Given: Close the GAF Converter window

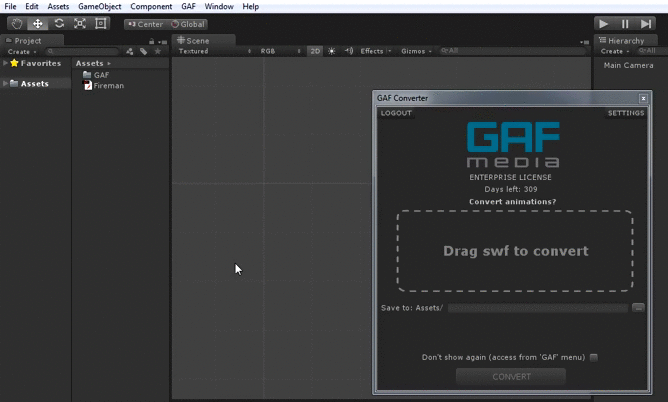Looking at the screenshot, I should click(x=643, y=98).
